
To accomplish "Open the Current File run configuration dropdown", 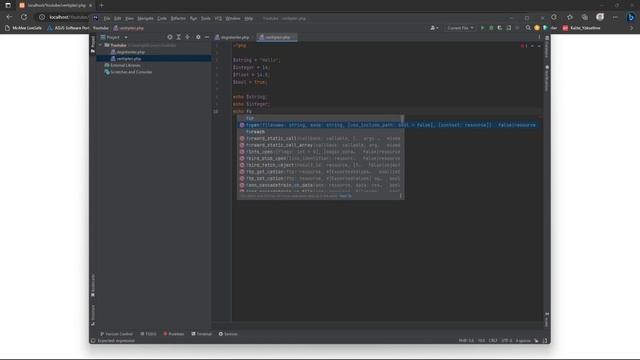I will [460, 28].
